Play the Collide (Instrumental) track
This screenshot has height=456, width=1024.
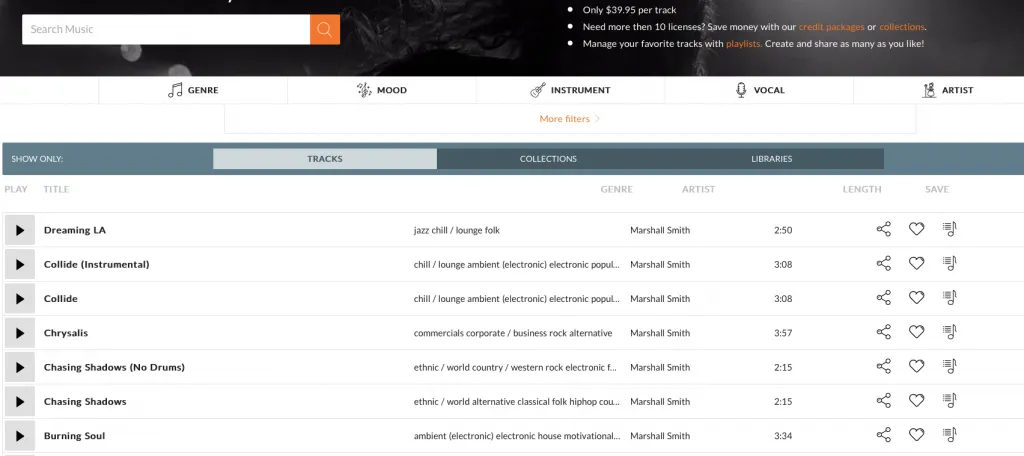(20, 265)
